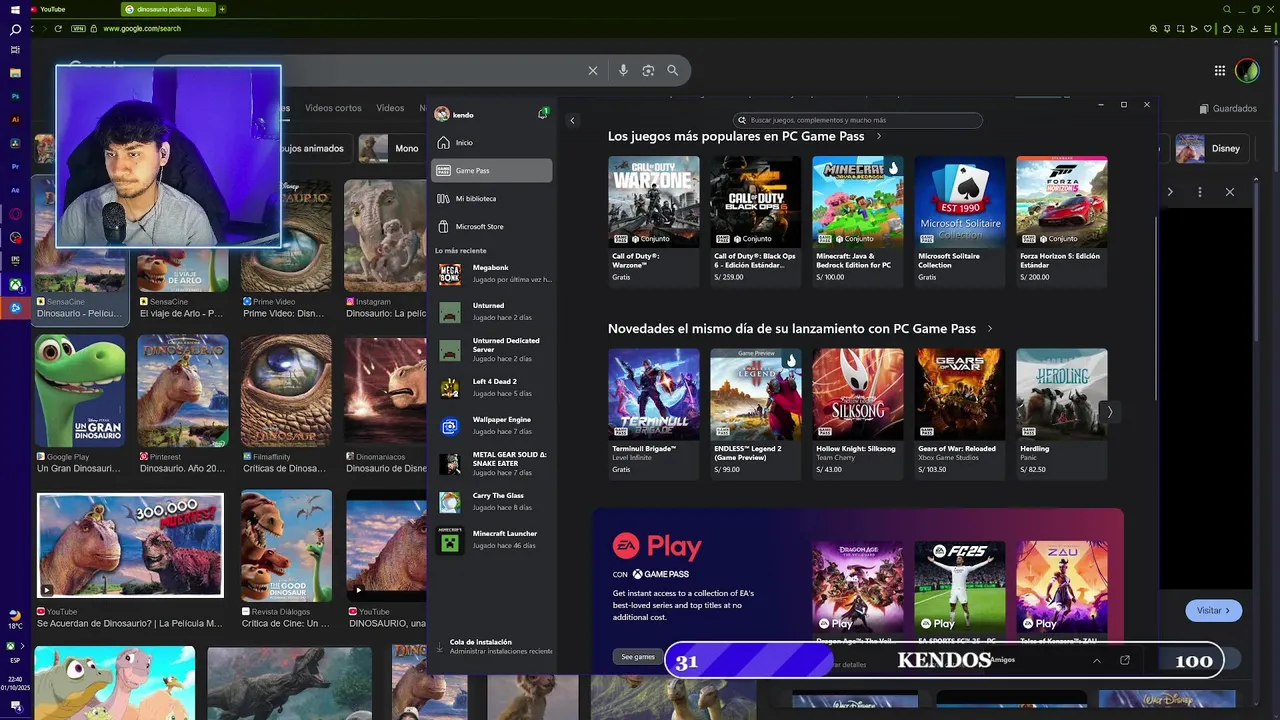Open Forza Horizon 5 Edición Estándar tile
This screenshot has width=1280, height=720.
pos(1062,220)
